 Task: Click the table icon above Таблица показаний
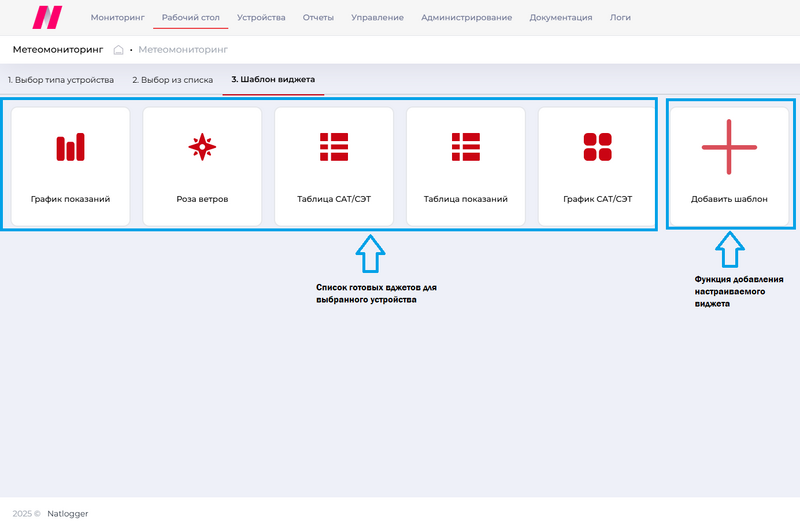466,147
